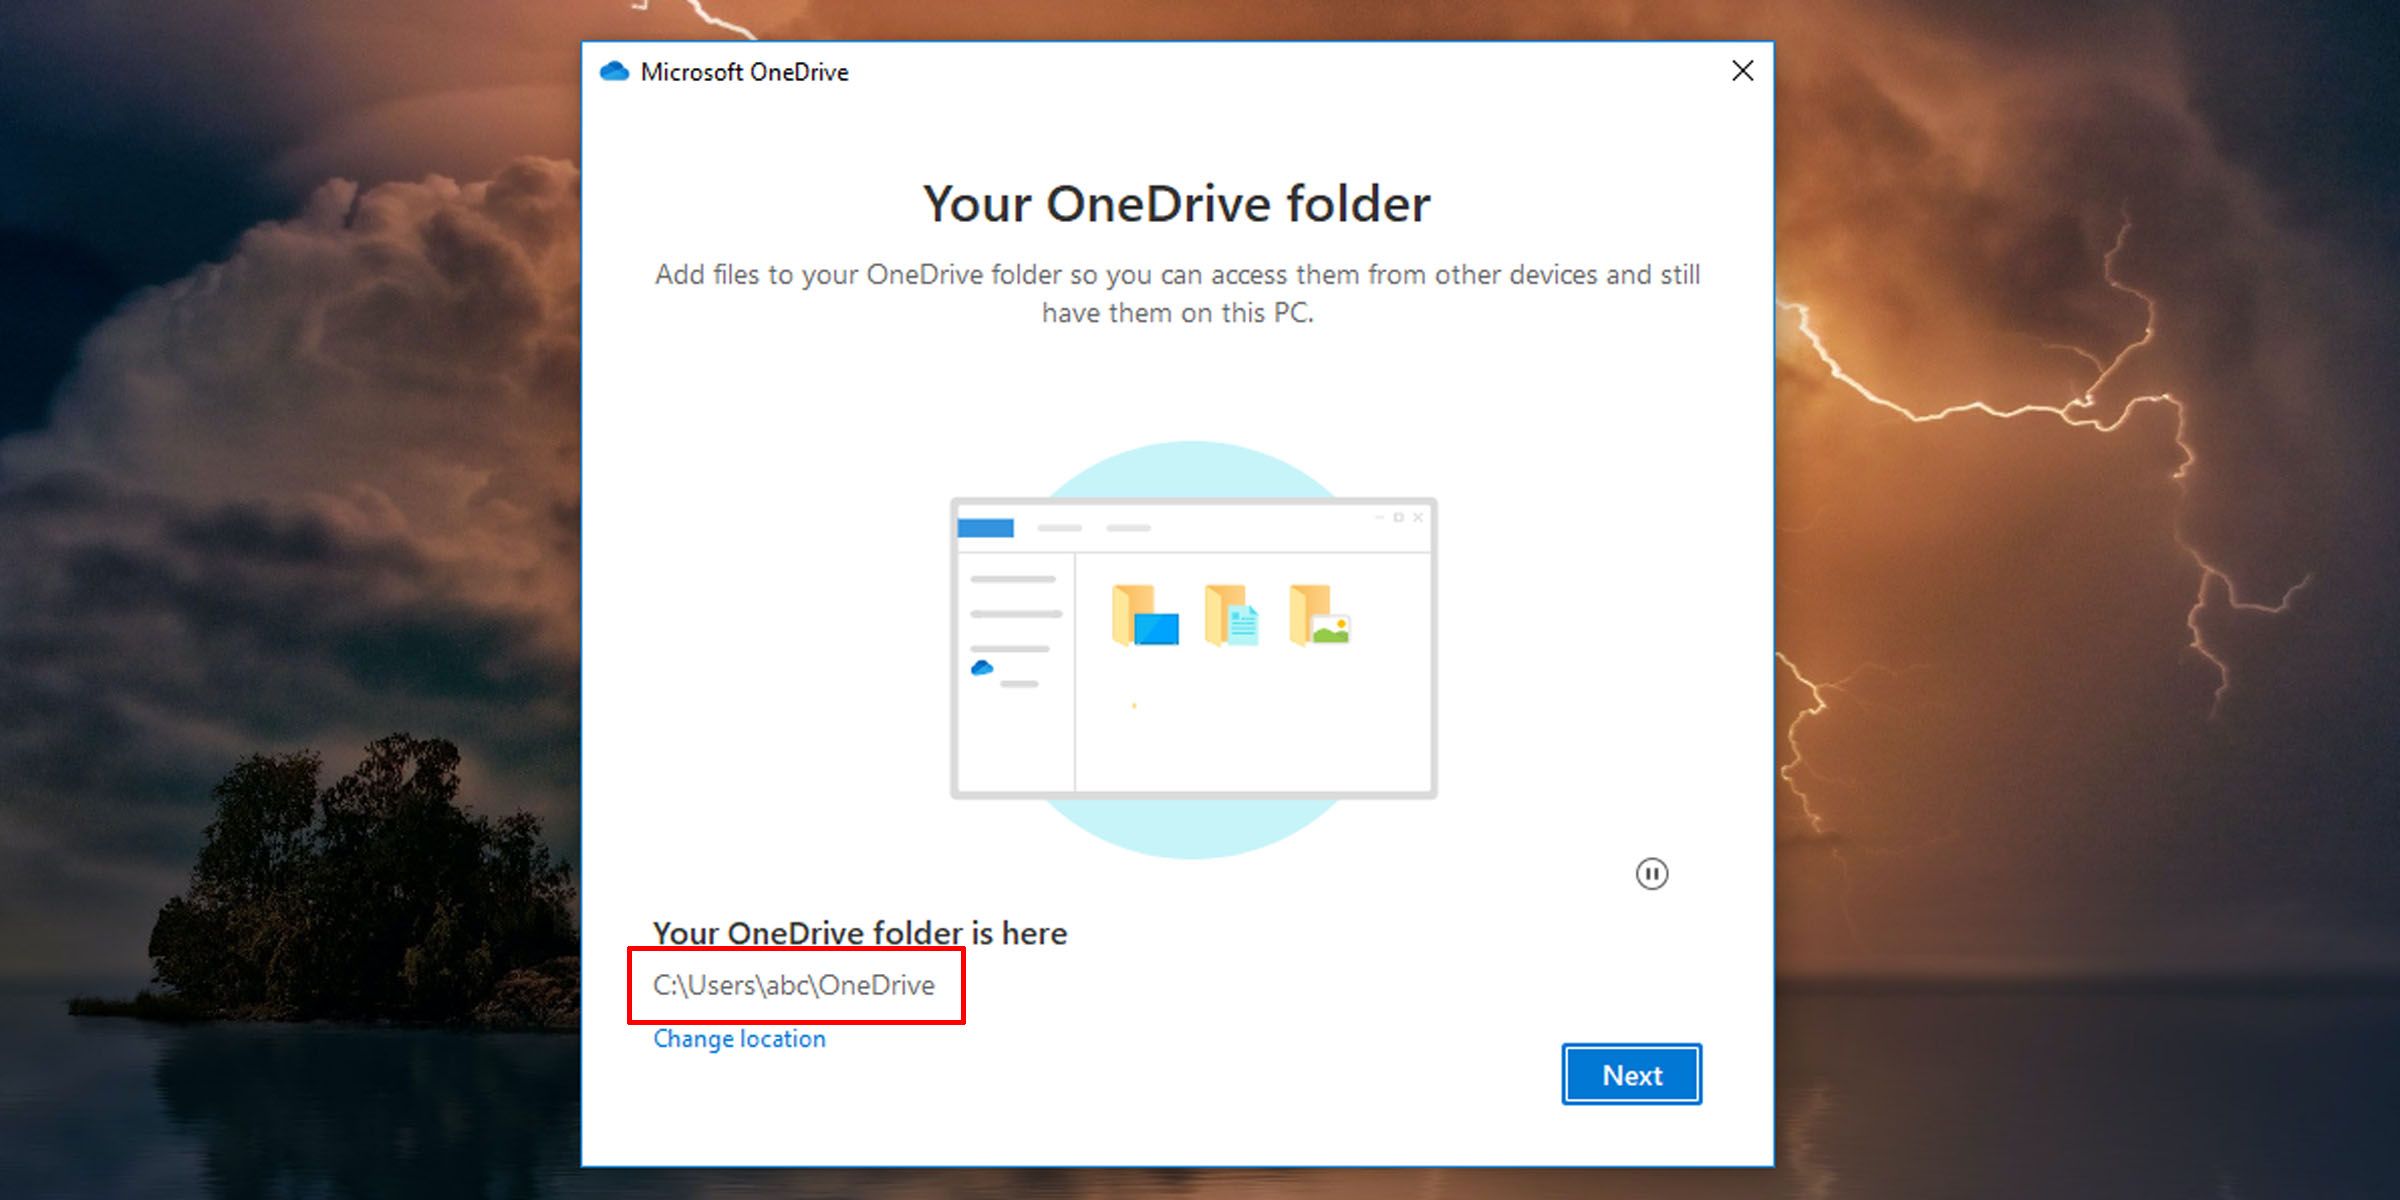Pause the OneDrive setup animation
Screen dimensions: 2400x1200
tap(1654, 873)
